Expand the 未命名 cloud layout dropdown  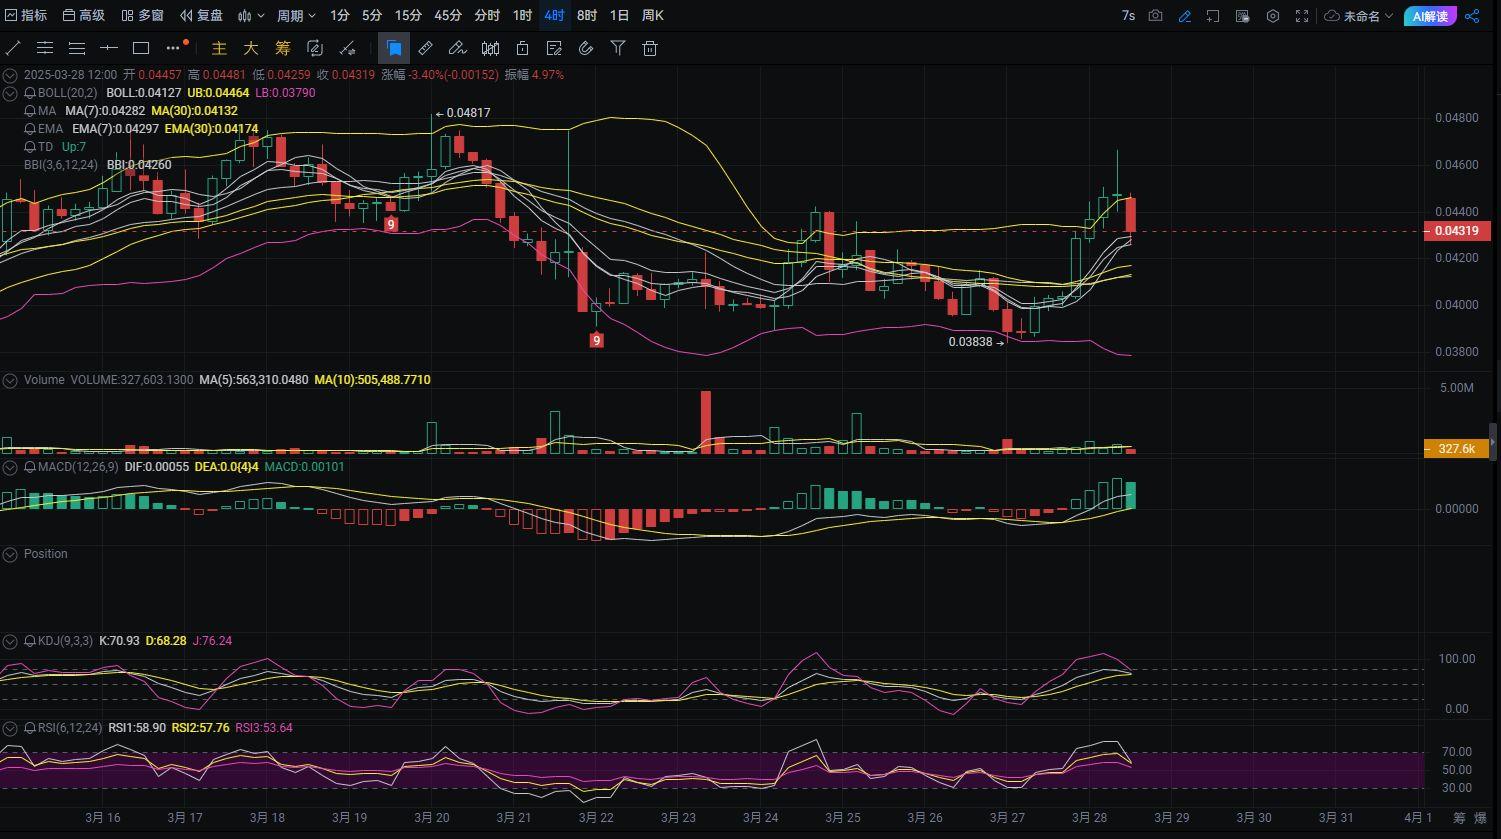1359,16
